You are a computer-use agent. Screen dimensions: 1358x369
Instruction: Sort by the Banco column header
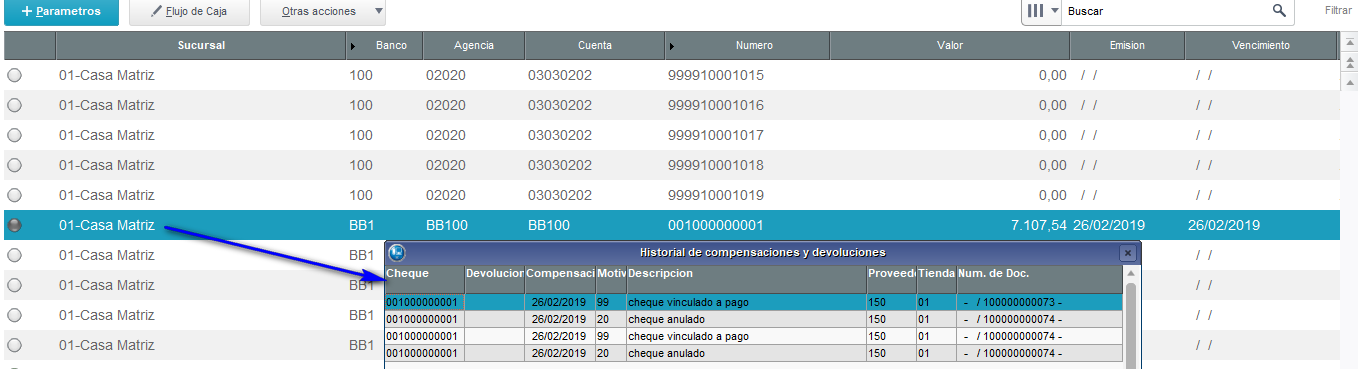[385, 46]
